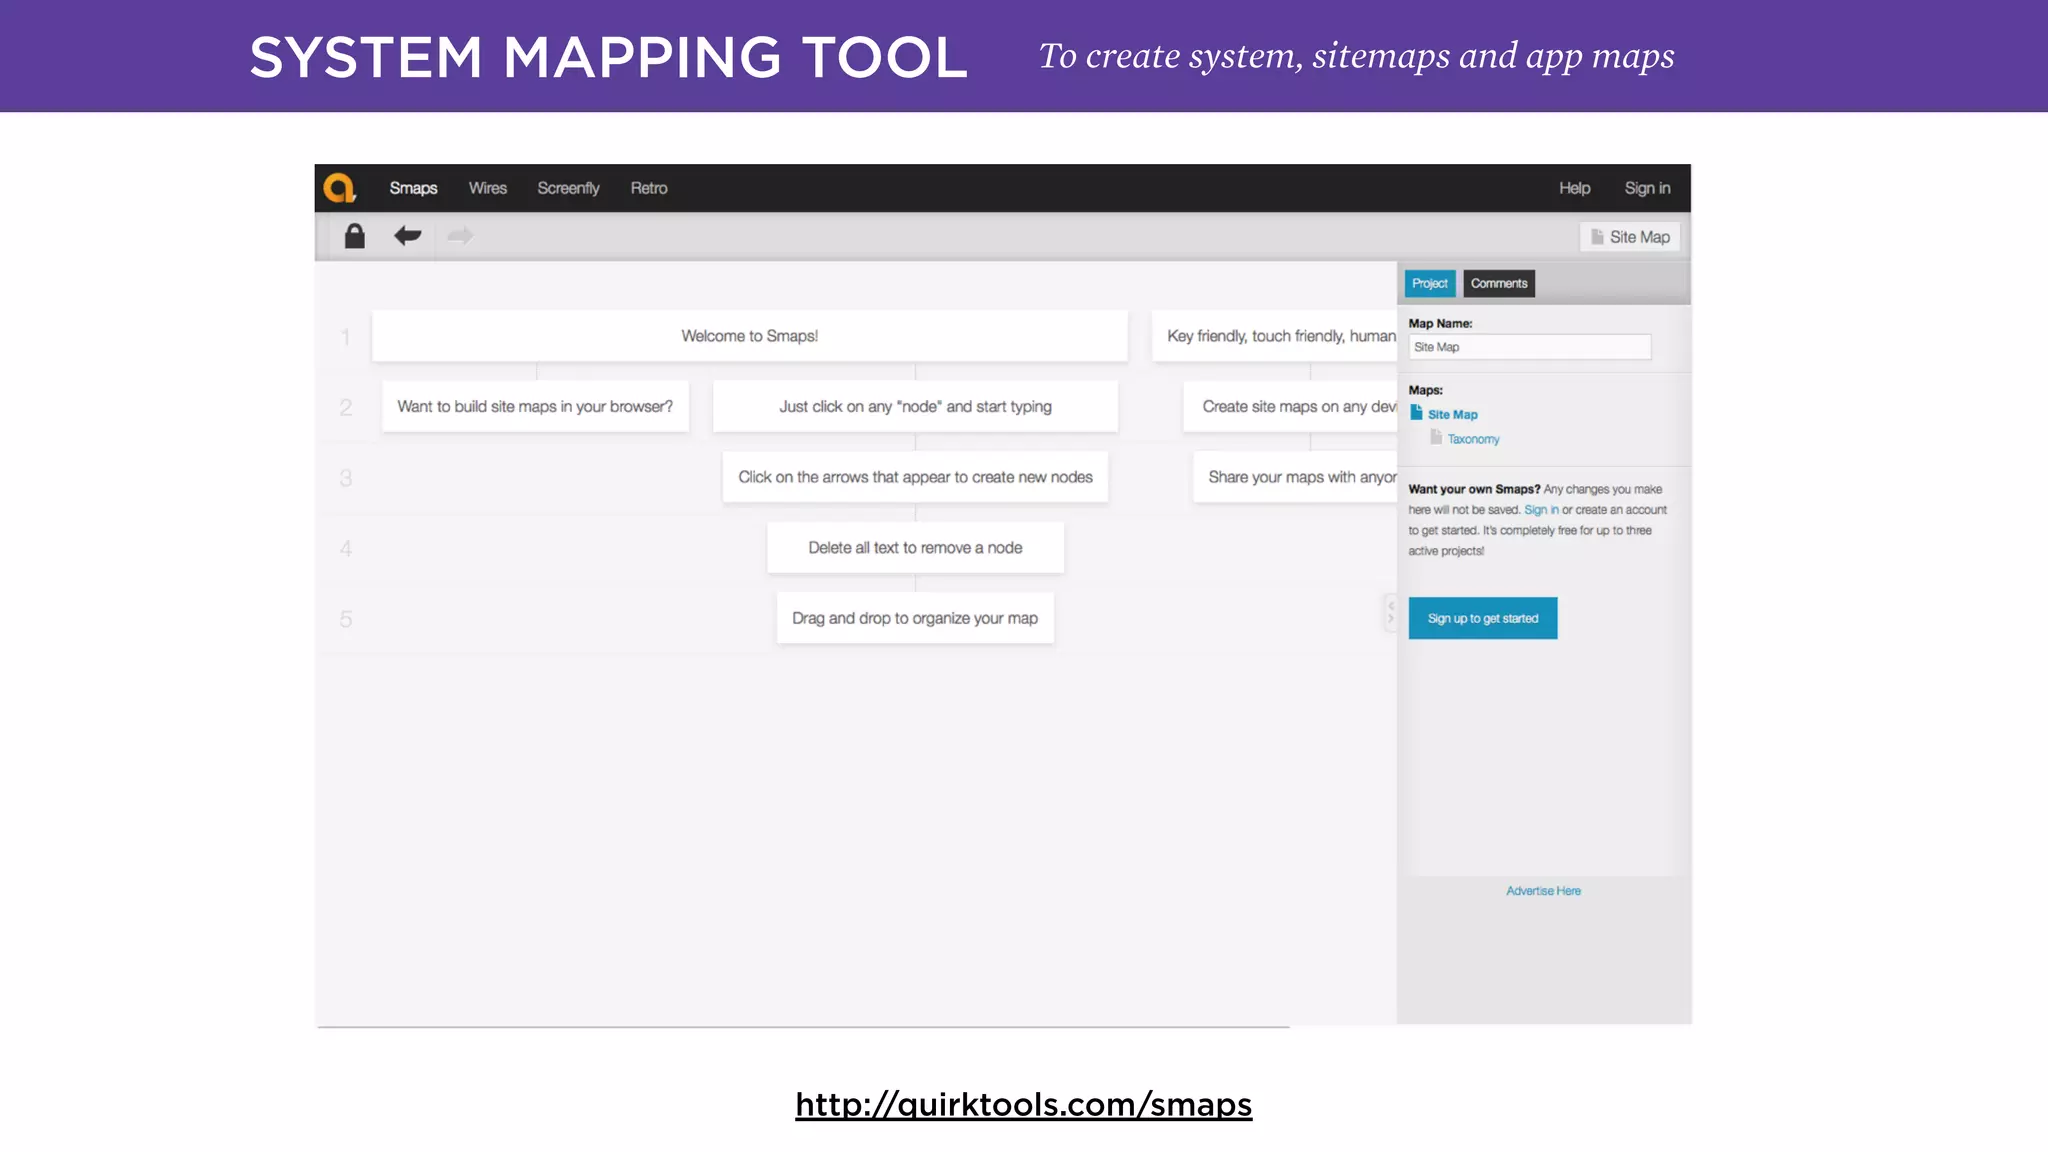The height and width of the screenshot is (1152, 2048).
Task: Open Wires in the top navigation
Action: click(488, 188)
